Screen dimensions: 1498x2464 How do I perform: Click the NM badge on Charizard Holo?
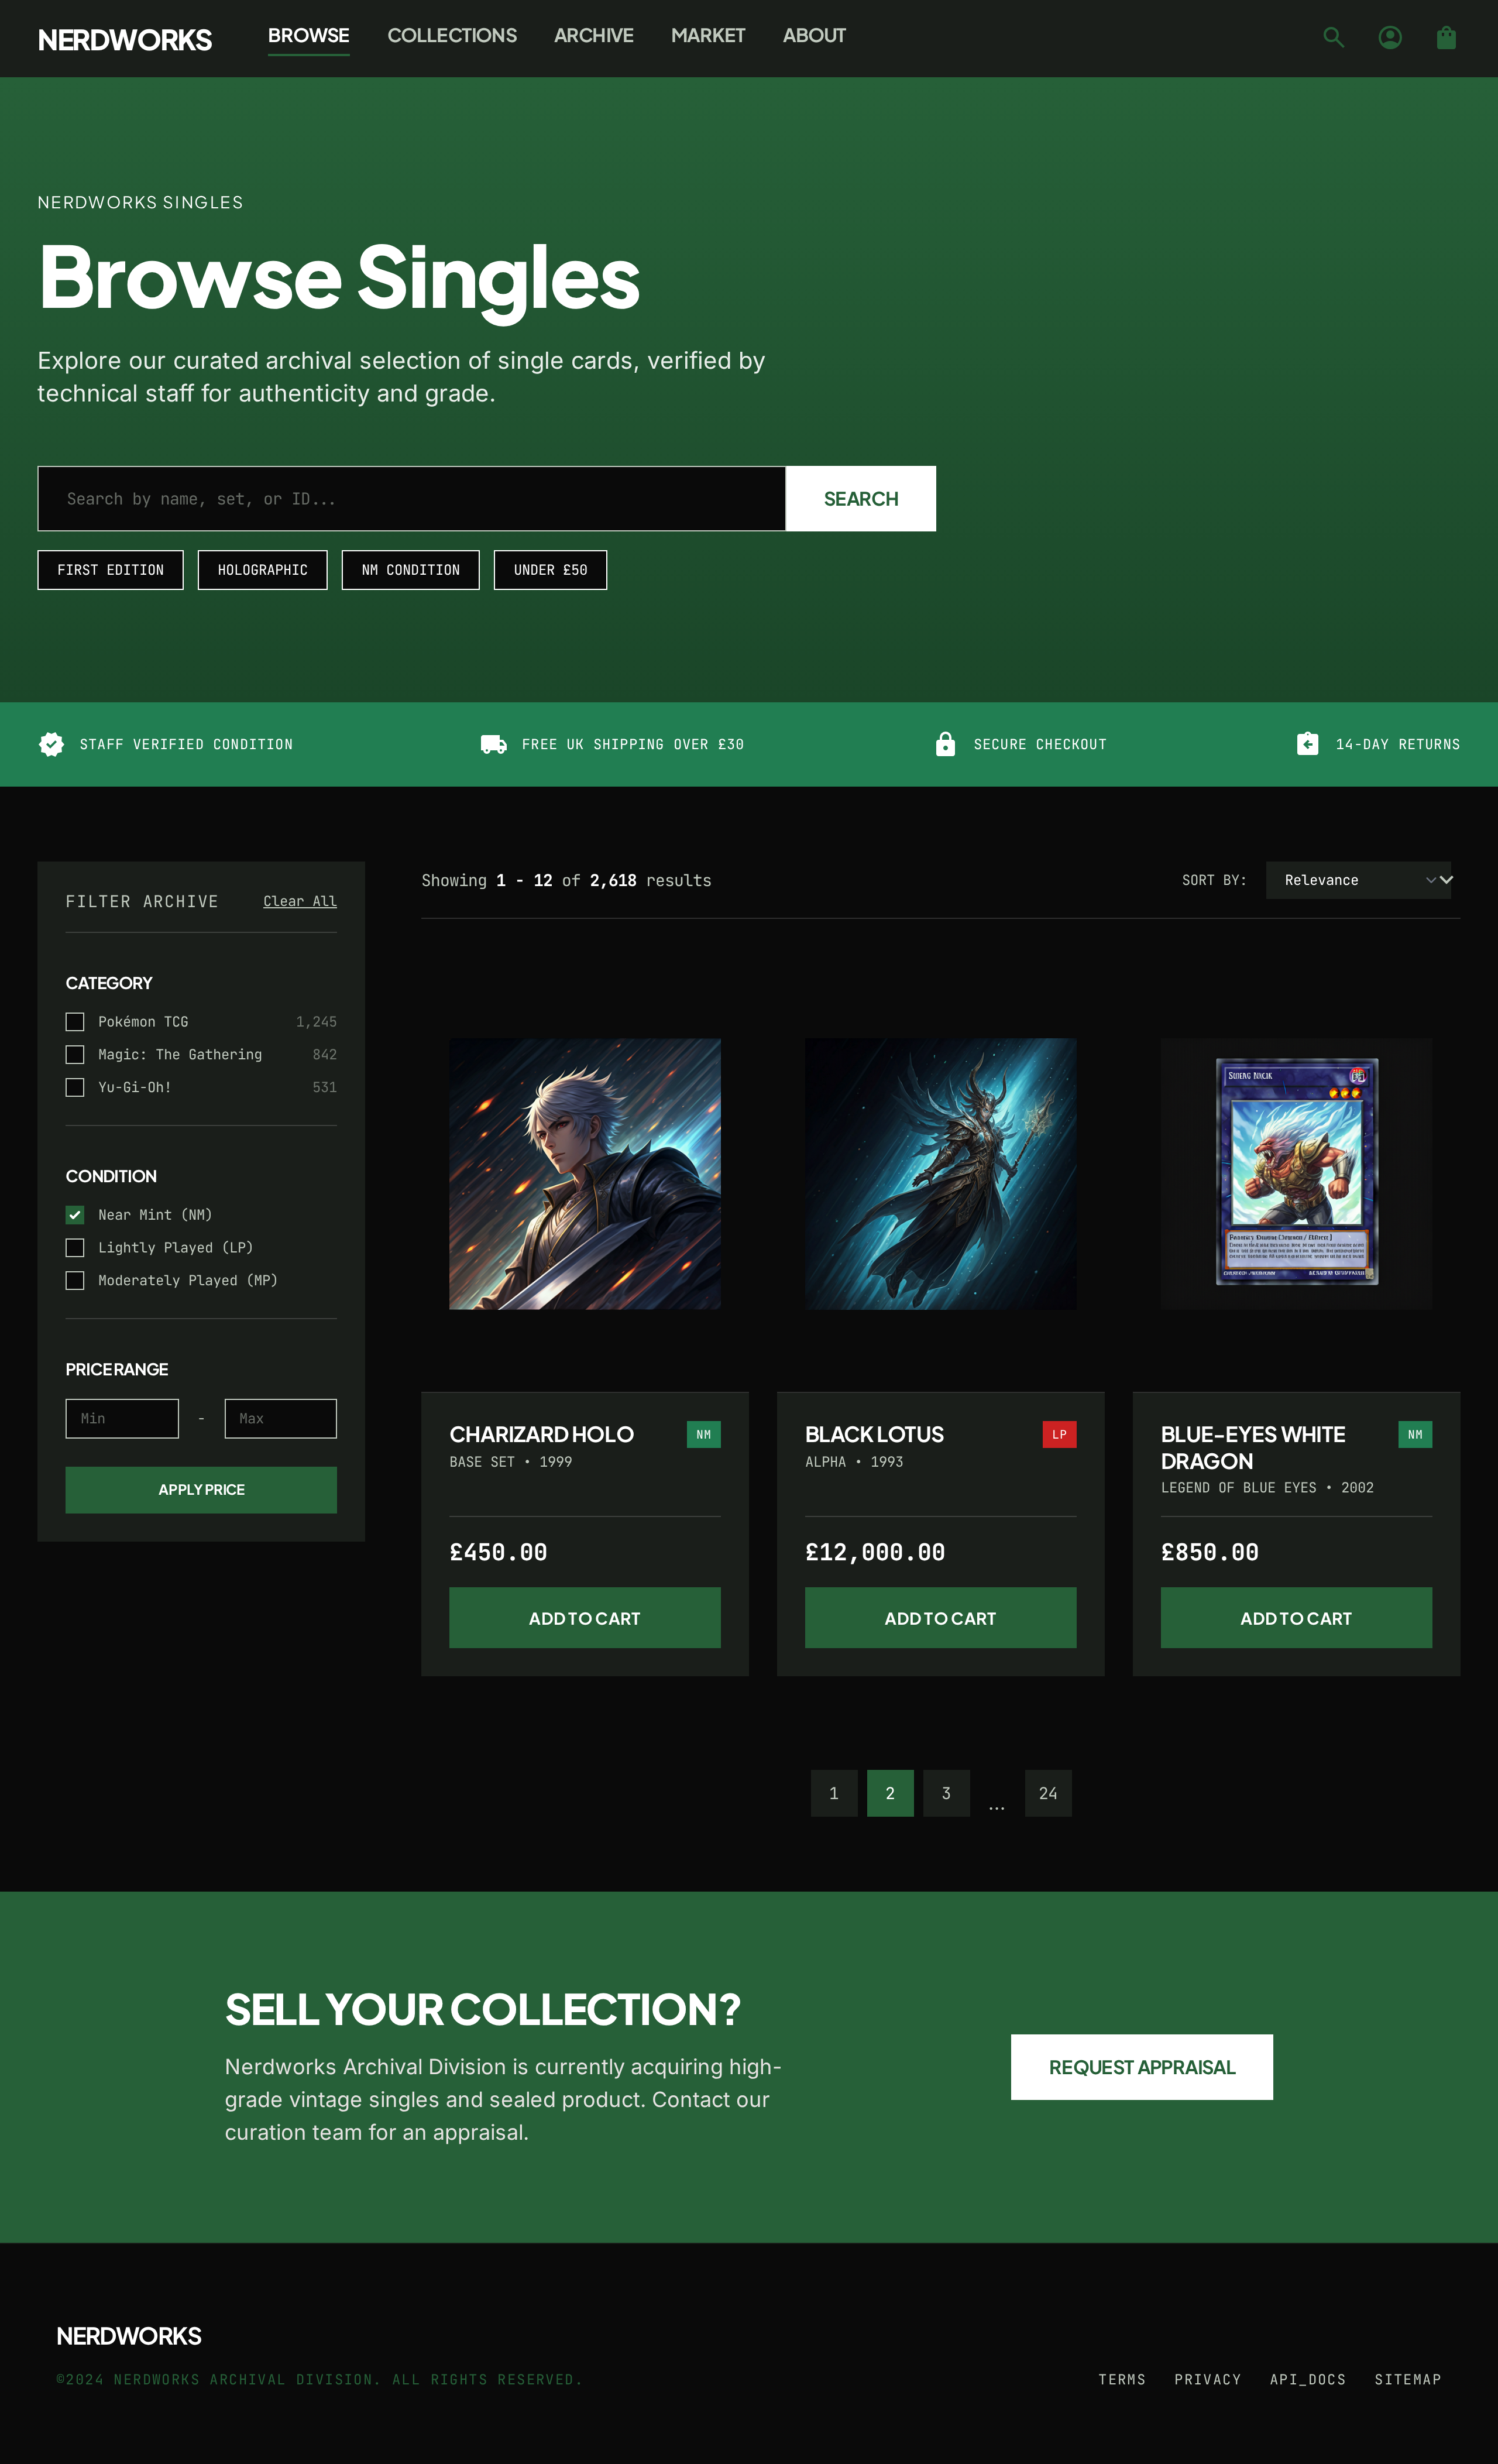pos(703,1434)
